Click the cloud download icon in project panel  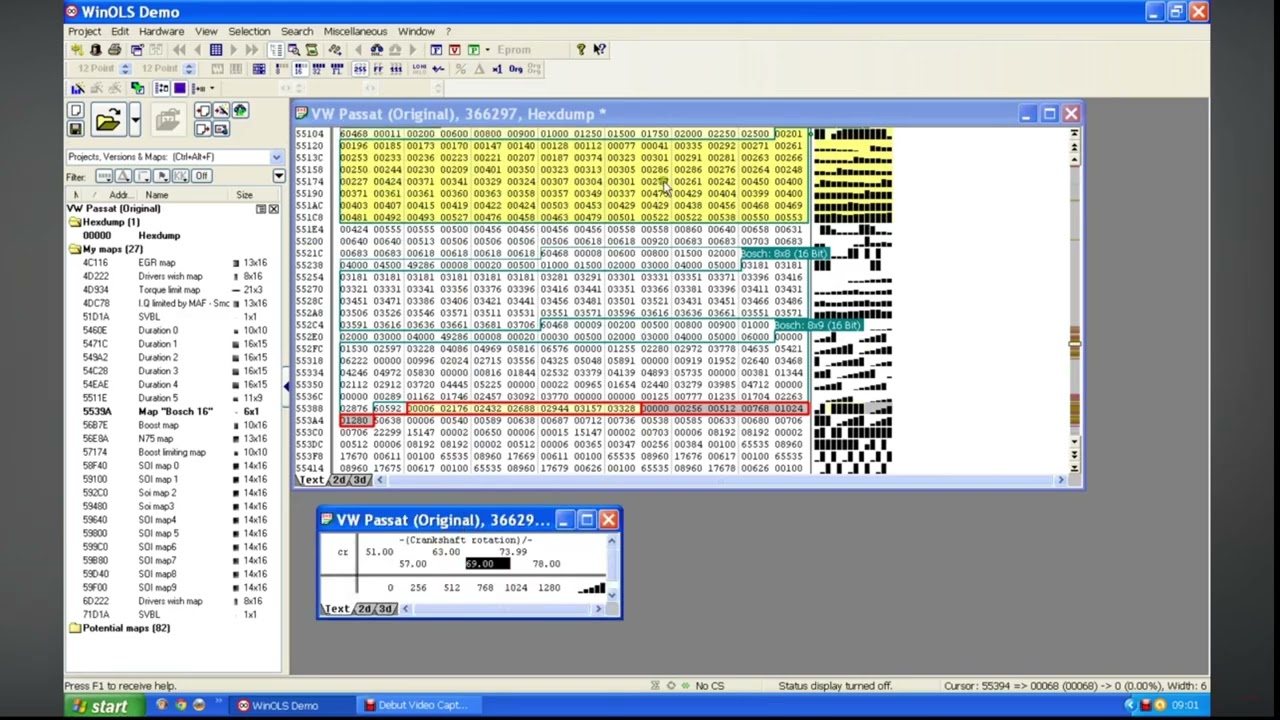[240, 110]
